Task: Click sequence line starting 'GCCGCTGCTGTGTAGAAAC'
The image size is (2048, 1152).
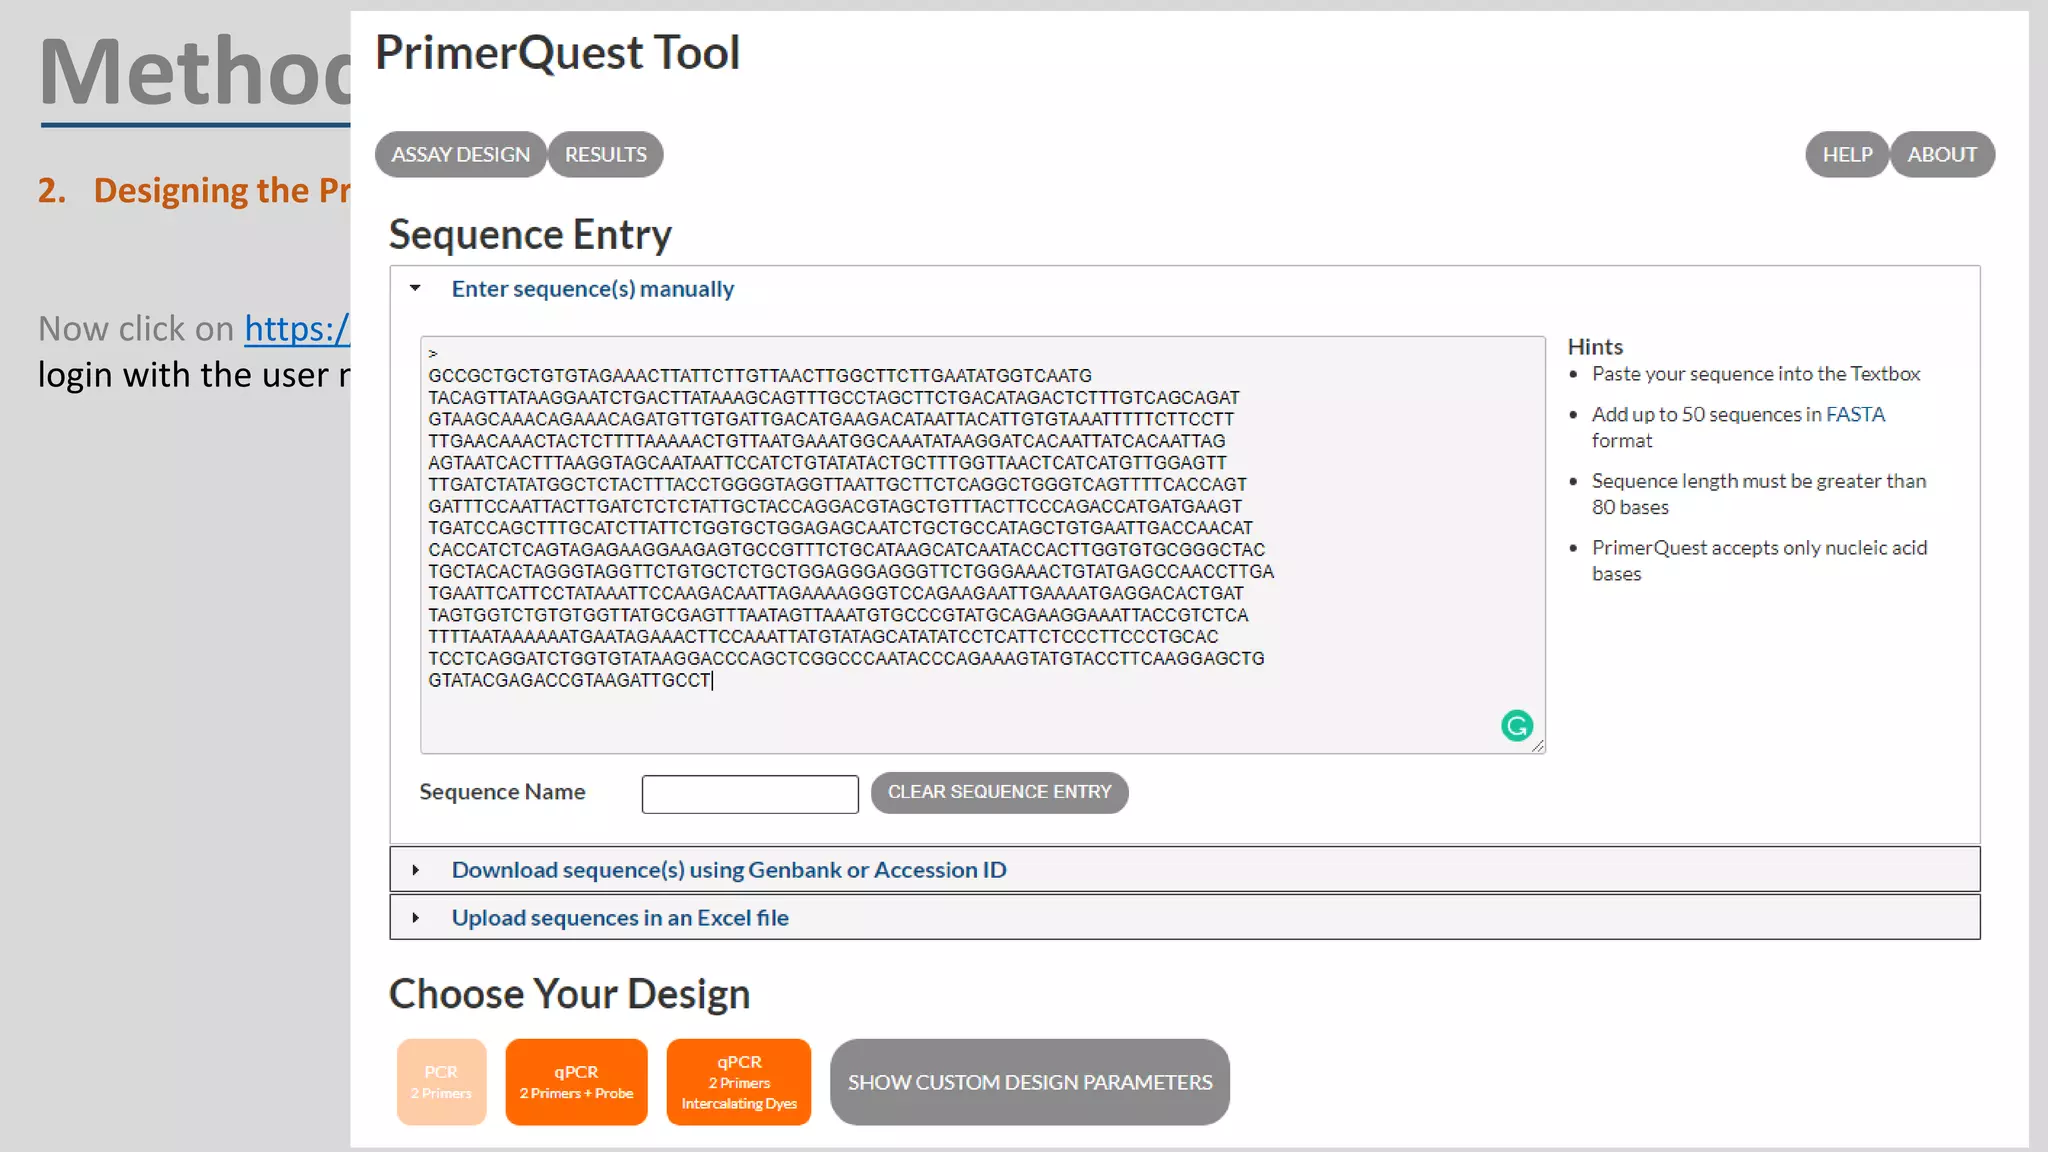Action: coord(760,376)
